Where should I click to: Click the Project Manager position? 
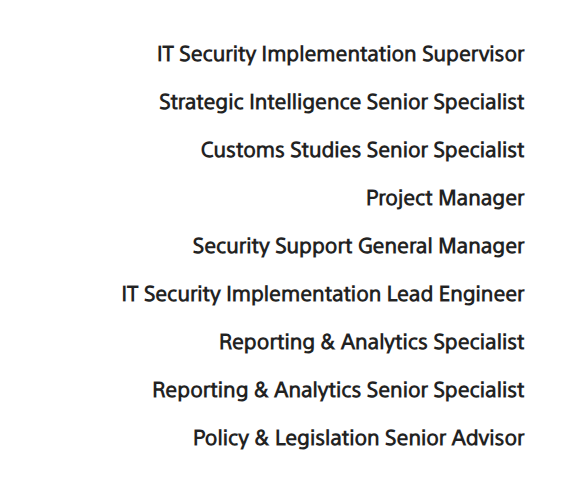point(445,199)
